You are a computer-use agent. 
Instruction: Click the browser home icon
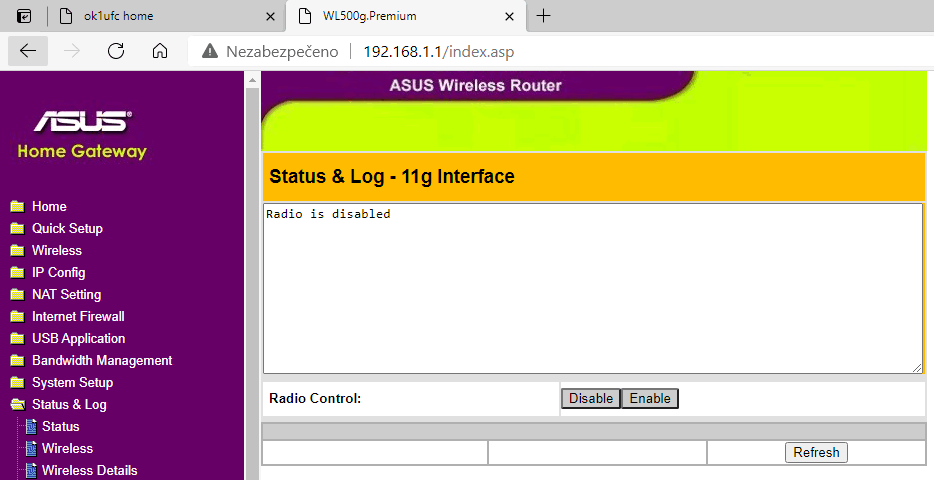pyautogui.click(x=160, y=51)
